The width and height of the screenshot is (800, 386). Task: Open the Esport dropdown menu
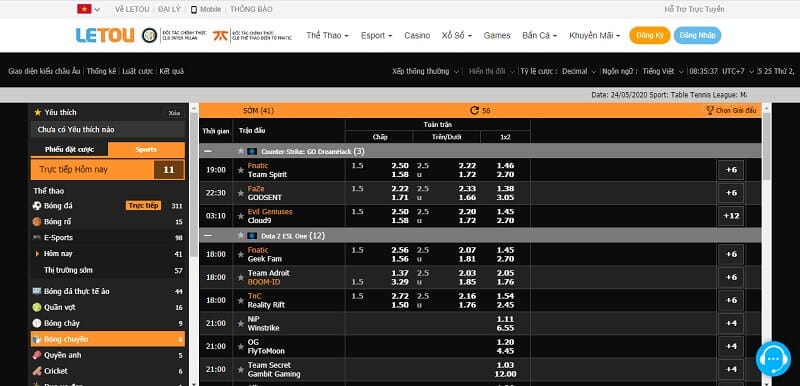click(x=377, y=36)
